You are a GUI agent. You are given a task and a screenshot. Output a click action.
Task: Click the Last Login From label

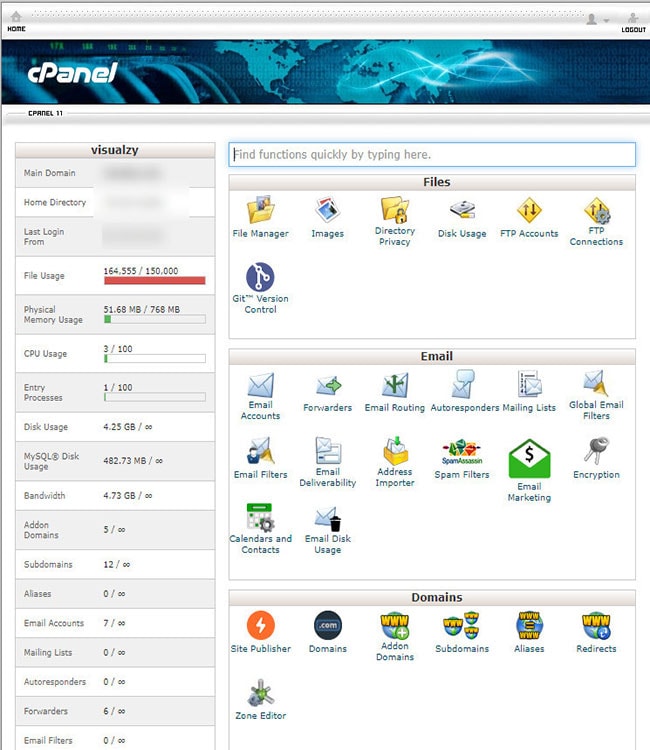44,236
